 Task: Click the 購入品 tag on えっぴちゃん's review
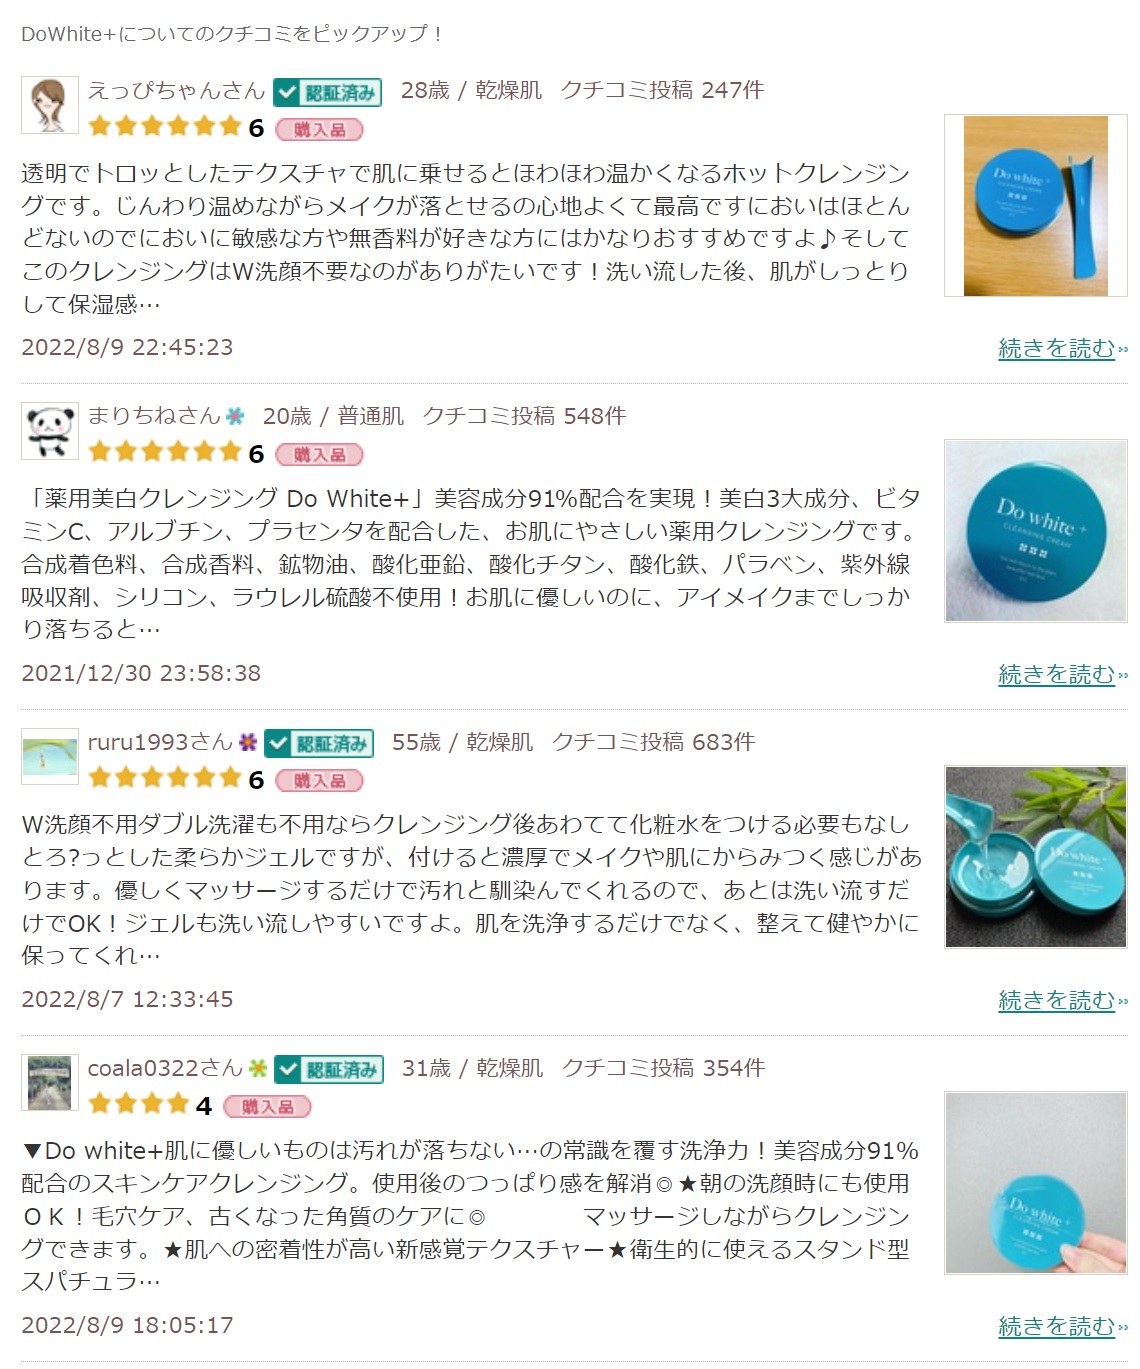tap(319, 129)
